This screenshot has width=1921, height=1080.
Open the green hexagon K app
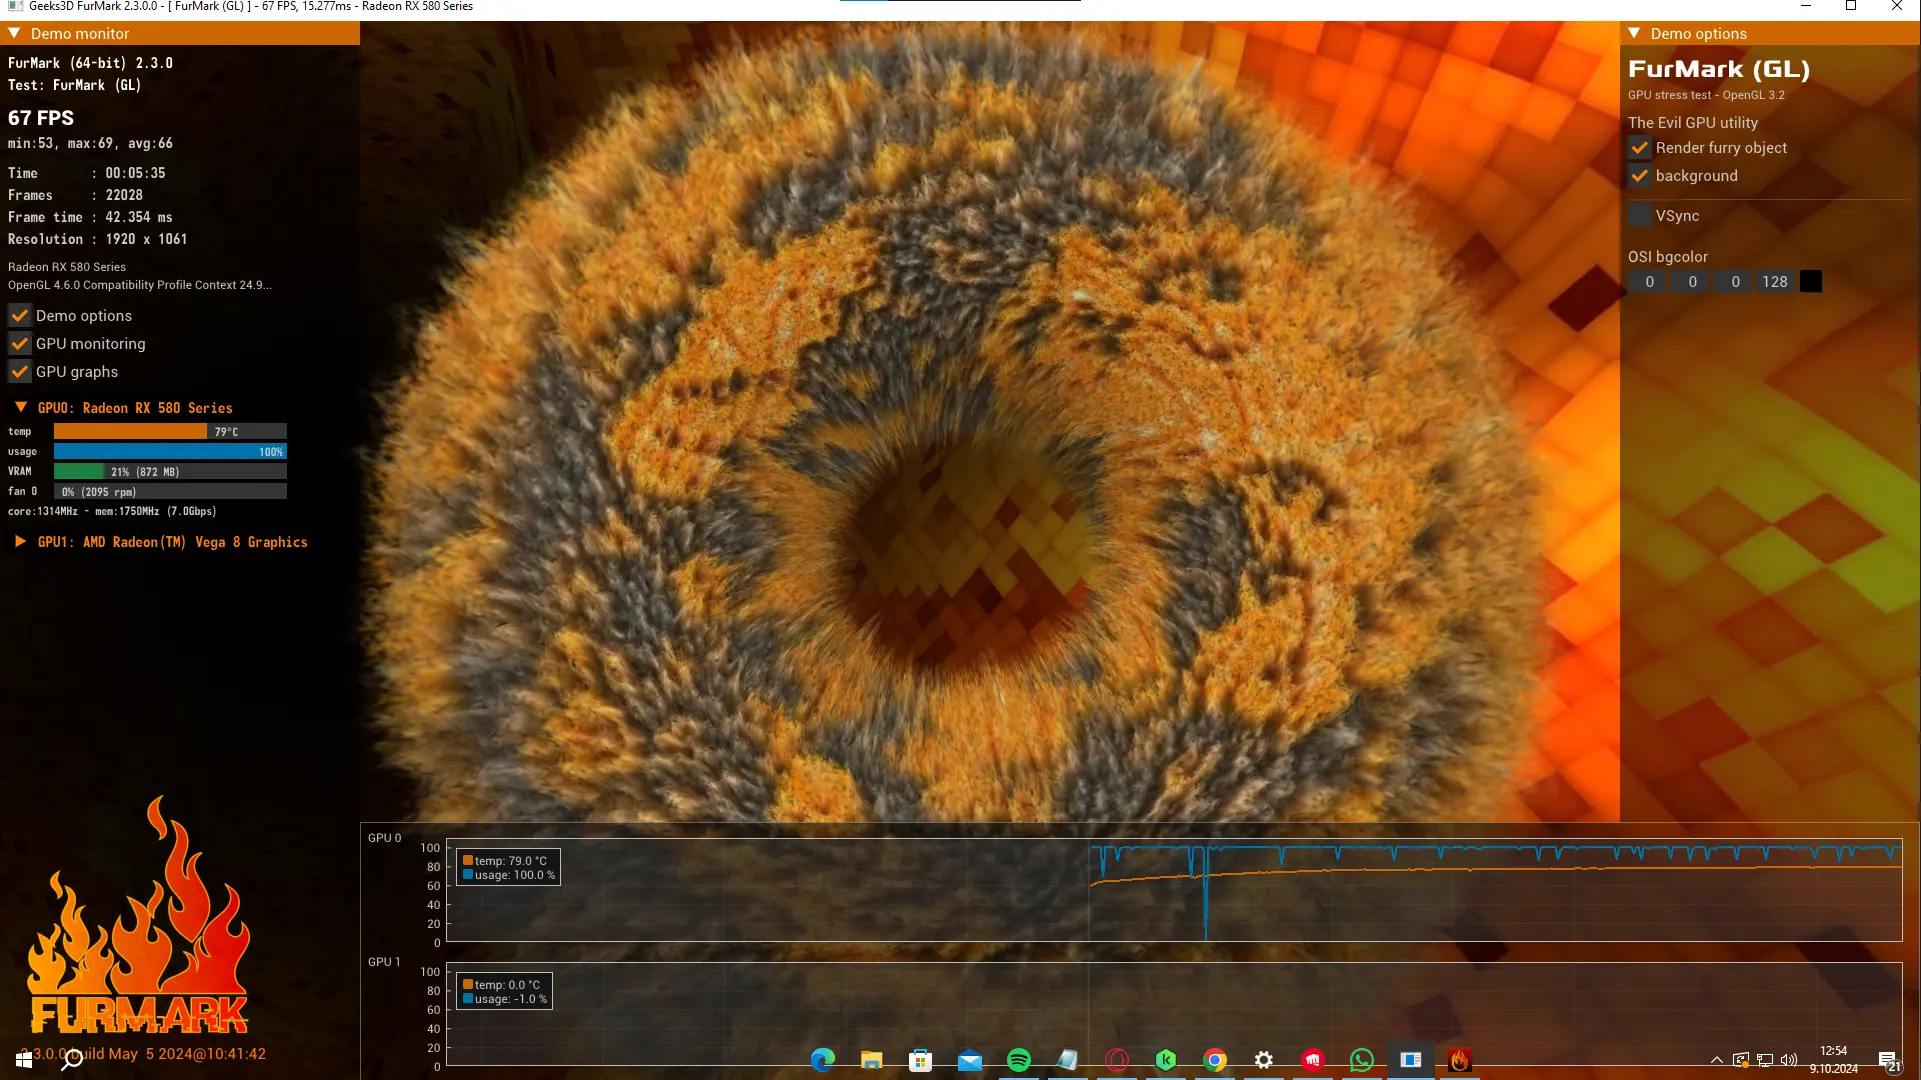click(x=1166, y=1060)
